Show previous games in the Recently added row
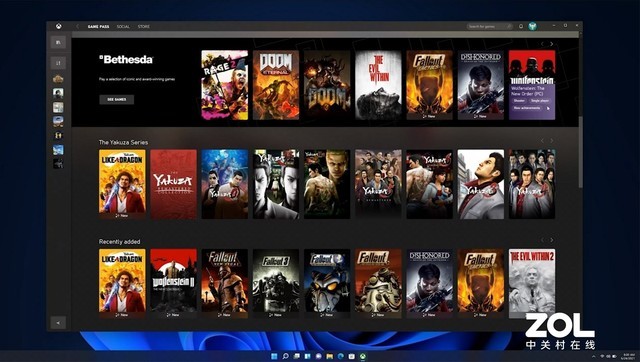Viewport: 640px width, 362px height. point(542,240)
